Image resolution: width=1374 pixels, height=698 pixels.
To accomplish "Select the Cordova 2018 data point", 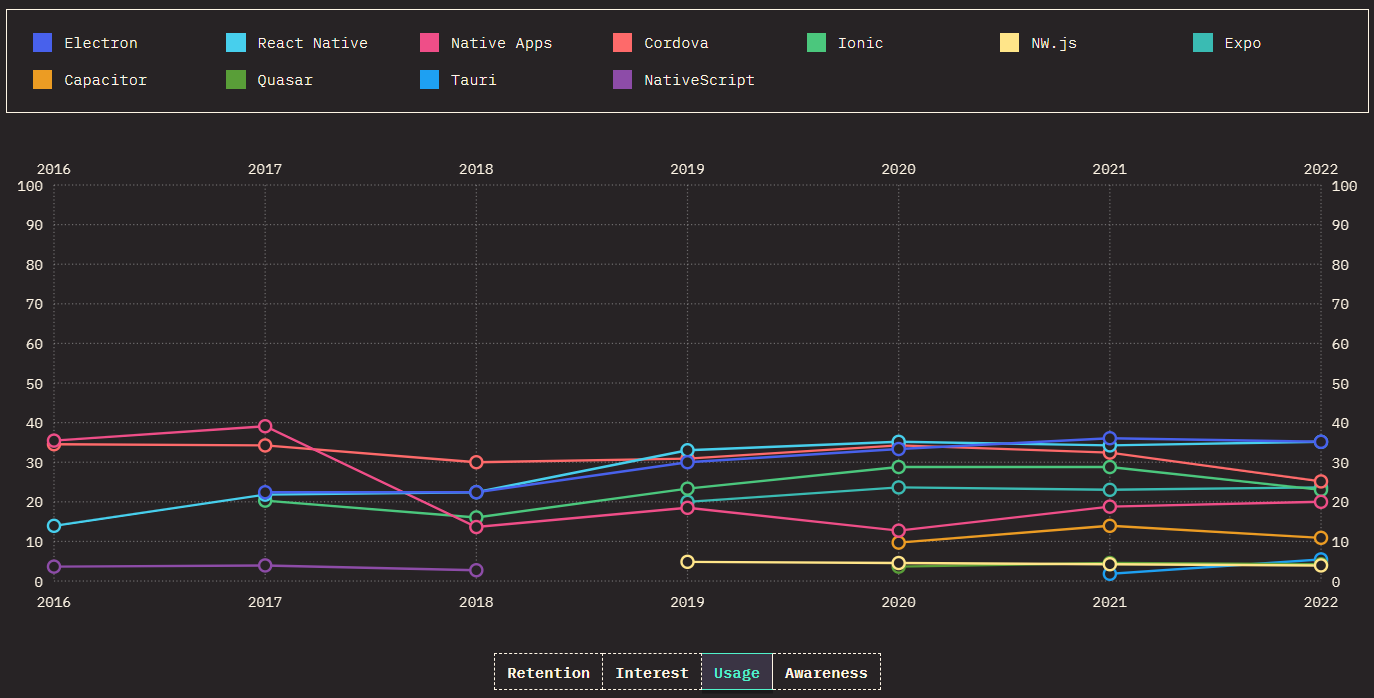I will tap(476, 462).
